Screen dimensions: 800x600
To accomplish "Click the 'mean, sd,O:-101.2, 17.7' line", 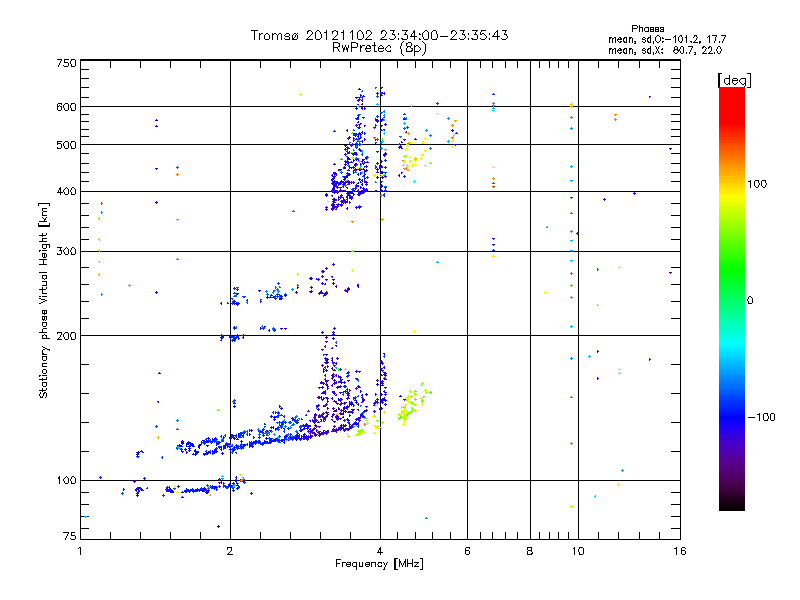I will [667, 39].
